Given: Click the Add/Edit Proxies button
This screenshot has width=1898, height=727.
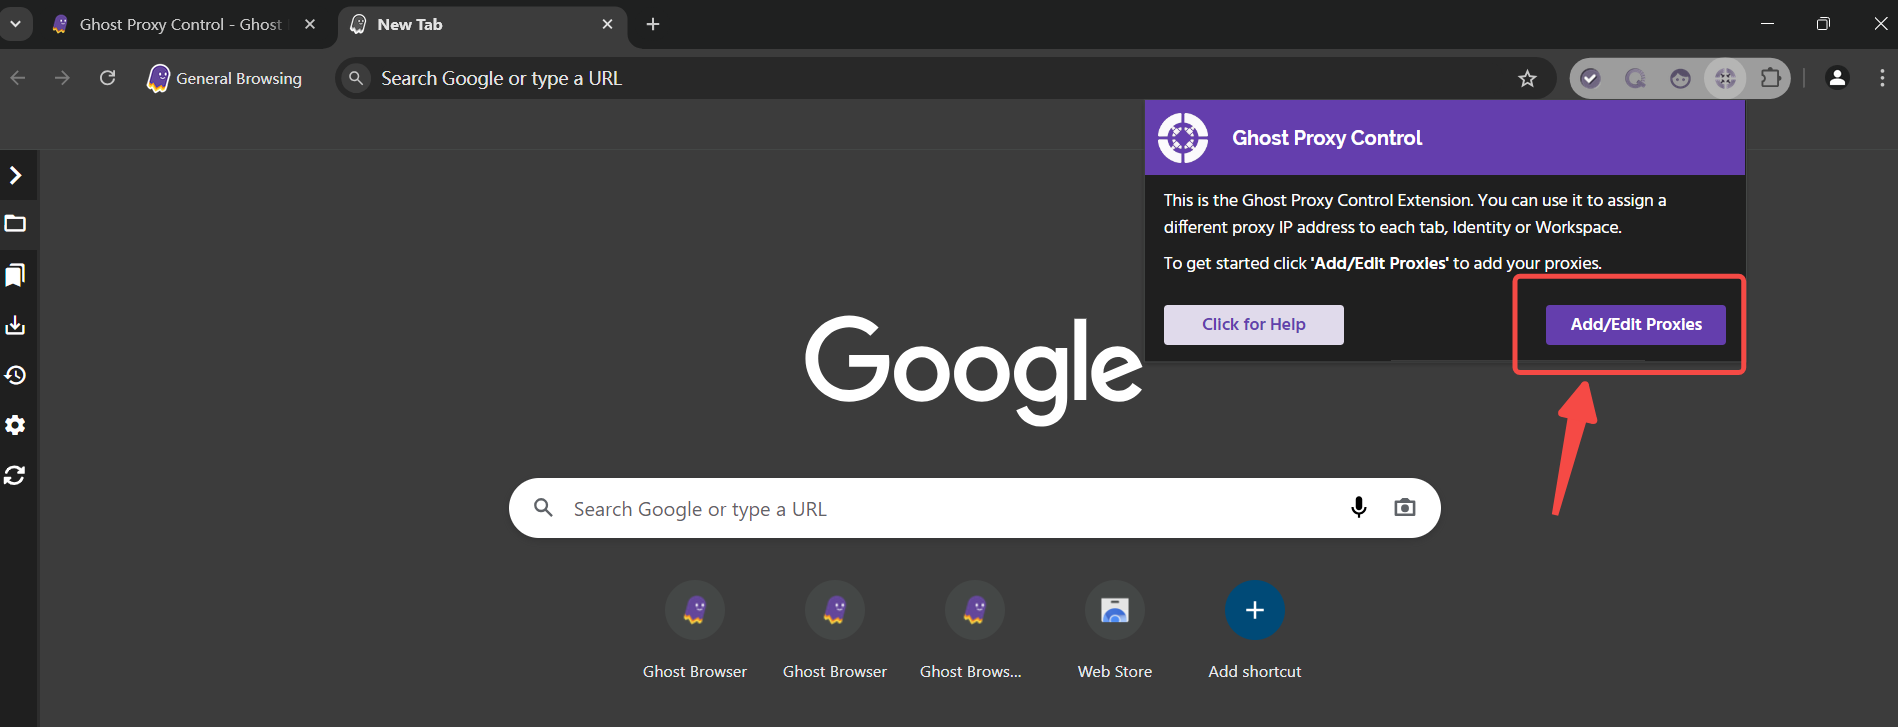Looking at the screenshot, I should click(x=1636, y=325).
